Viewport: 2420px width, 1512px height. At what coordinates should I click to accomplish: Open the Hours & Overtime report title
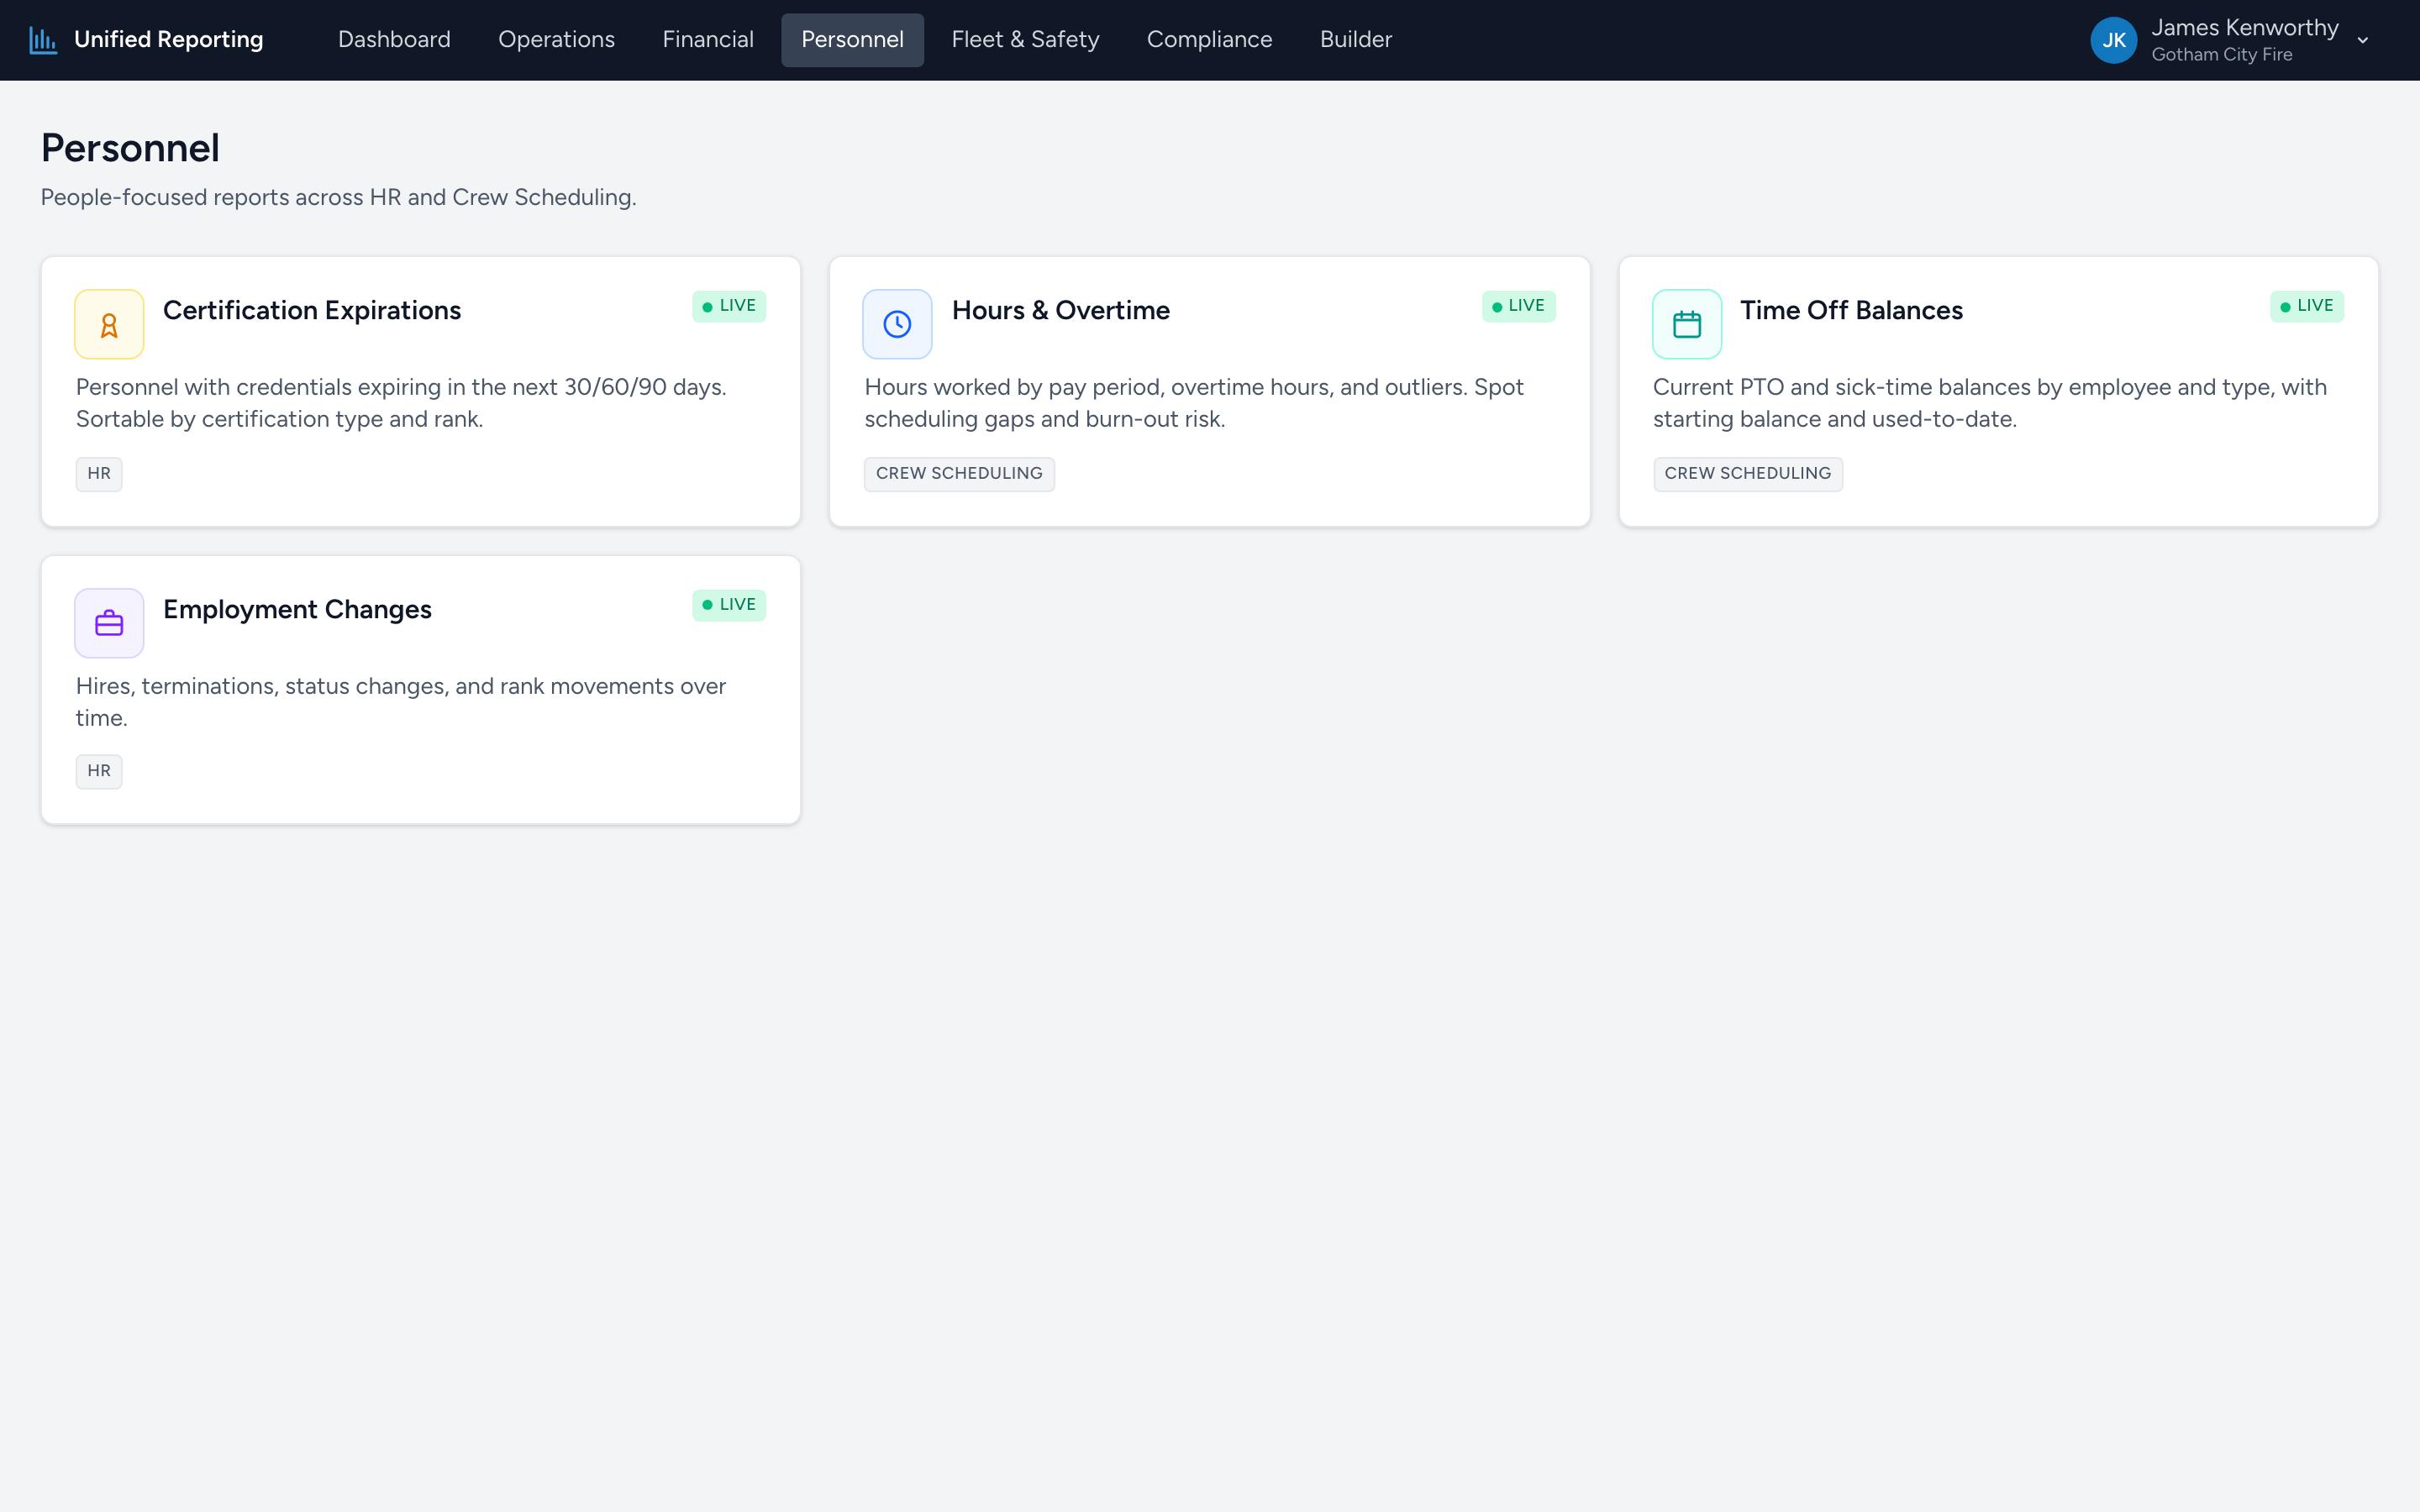[1060, 311]
